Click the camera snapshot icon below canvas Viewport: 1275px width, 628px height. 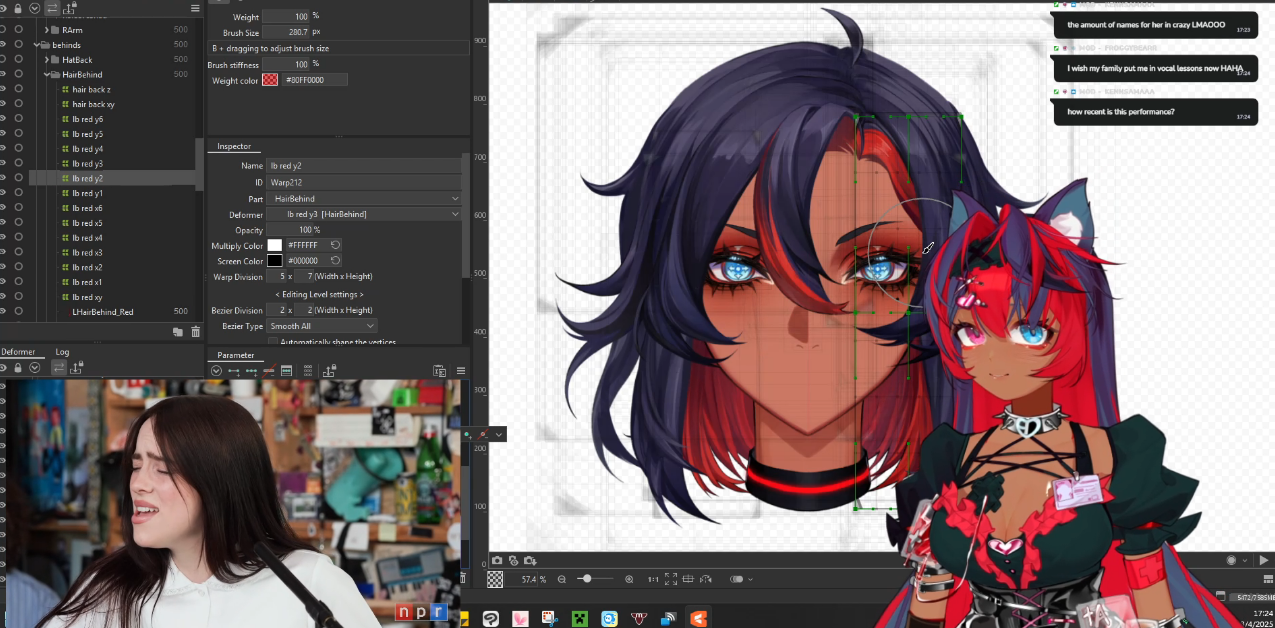coord(497,561)
